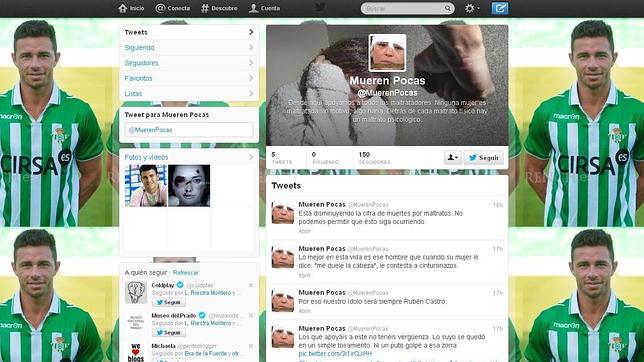Go to Inicio home in top bar
The height and width of the screenshot is (362, 644).
(x=131, y=8)
